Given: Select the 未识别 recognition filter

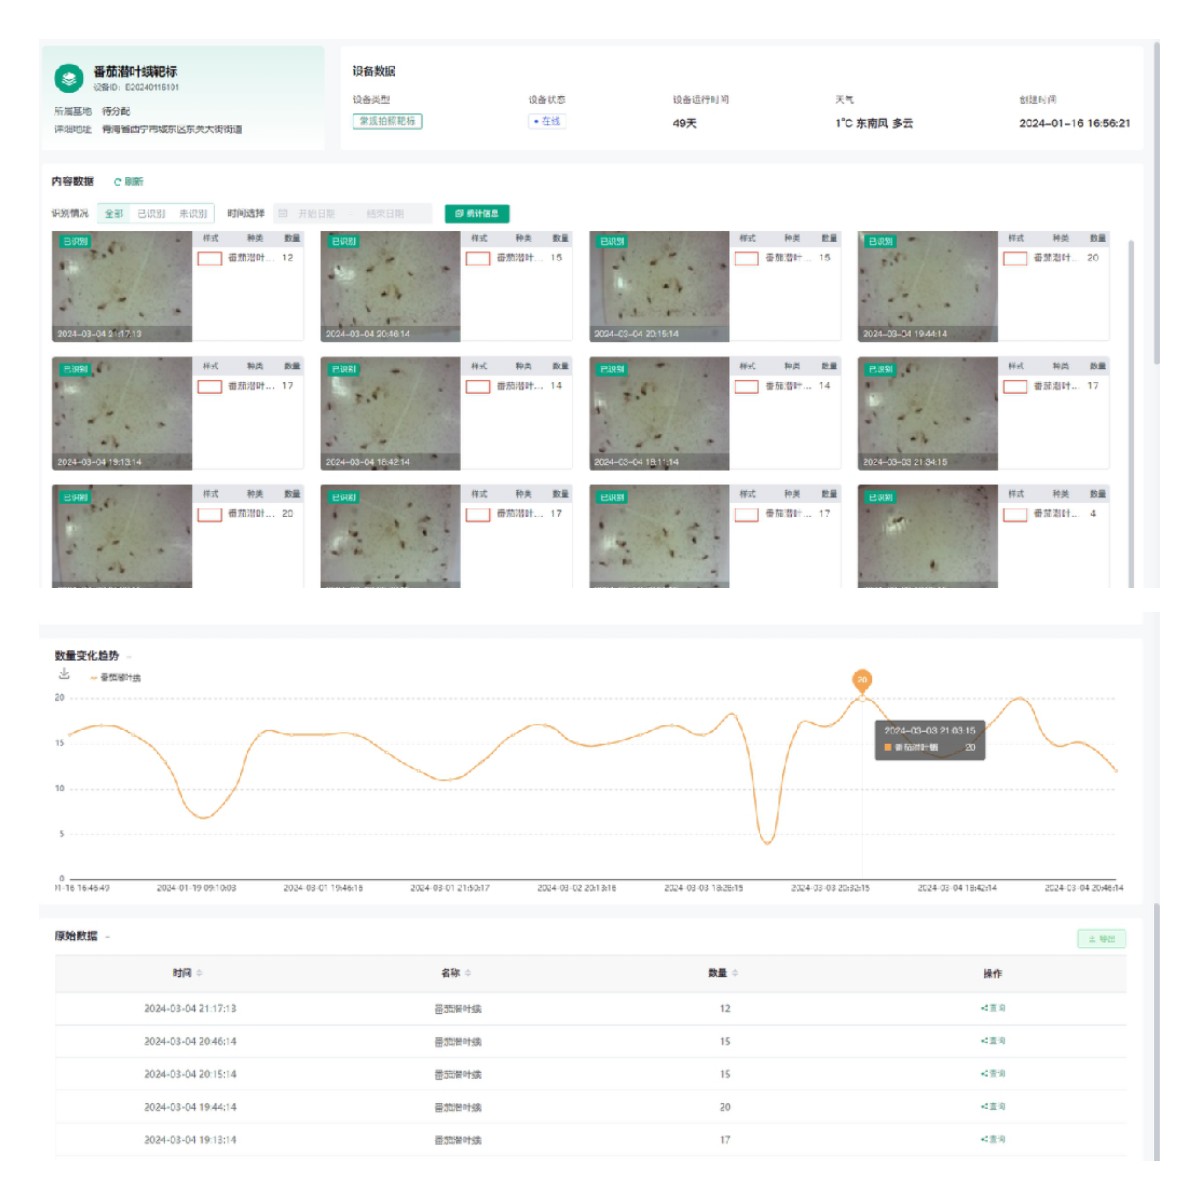Looking at the screenshot, I should [192, 214].
